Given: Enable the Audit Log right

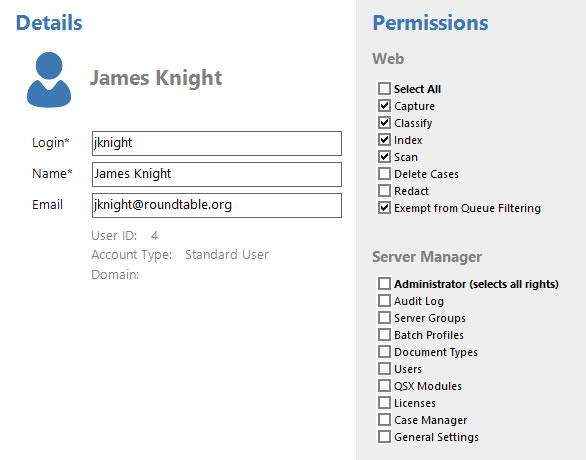Looking at the screenshot, I should tap(384, 300).
